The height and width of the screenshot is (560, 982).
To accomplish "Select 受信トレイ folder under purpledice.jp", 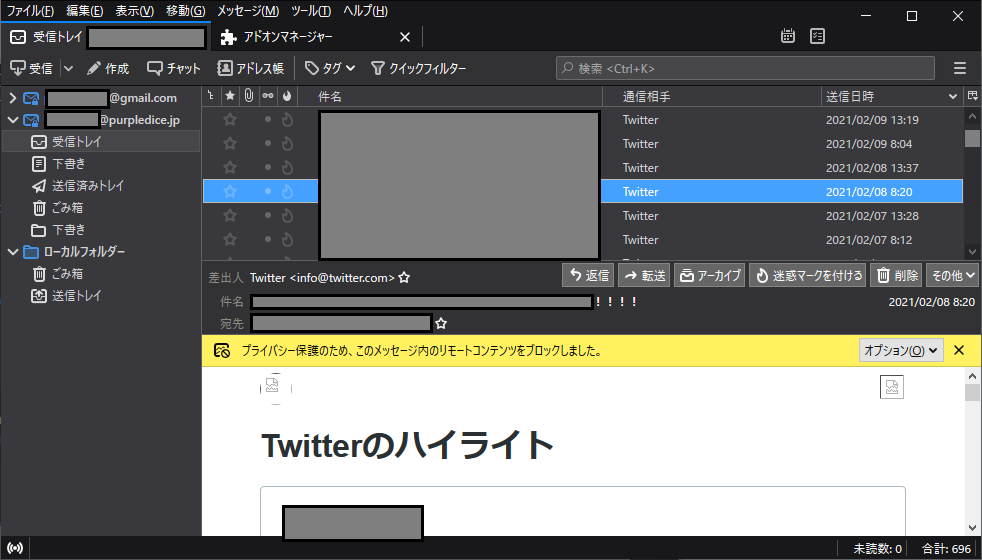I will tap(101, 142).
